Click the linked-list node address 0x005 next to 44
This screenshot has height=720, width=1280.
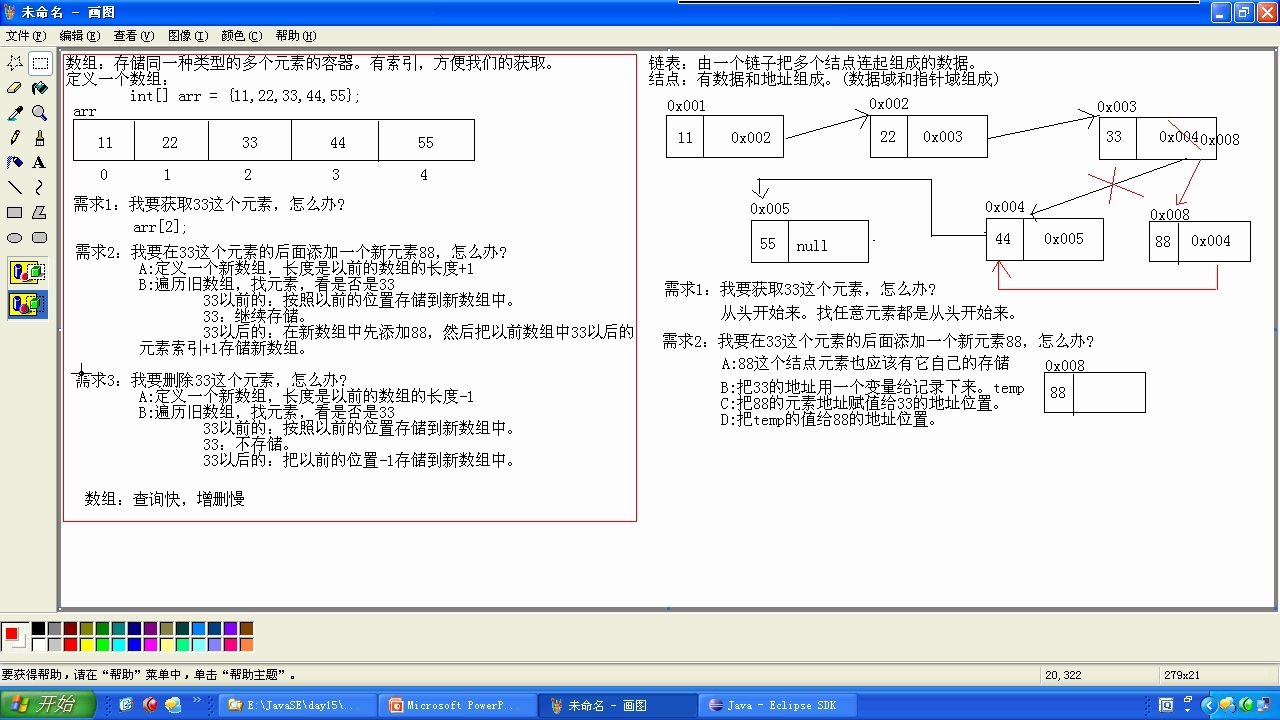pyautogui.click(x=1063, y=240)
